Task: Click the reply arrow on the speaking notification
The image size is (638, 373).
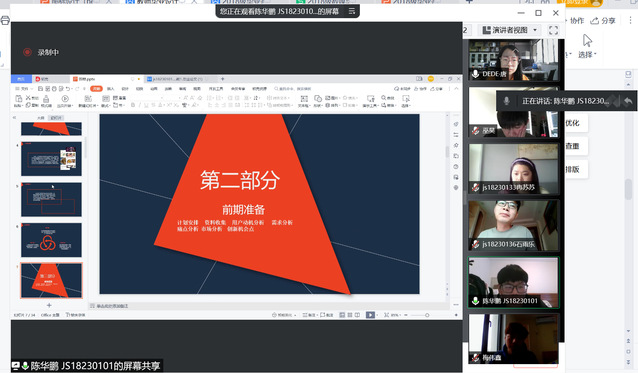Action: [x=628, y=100]
